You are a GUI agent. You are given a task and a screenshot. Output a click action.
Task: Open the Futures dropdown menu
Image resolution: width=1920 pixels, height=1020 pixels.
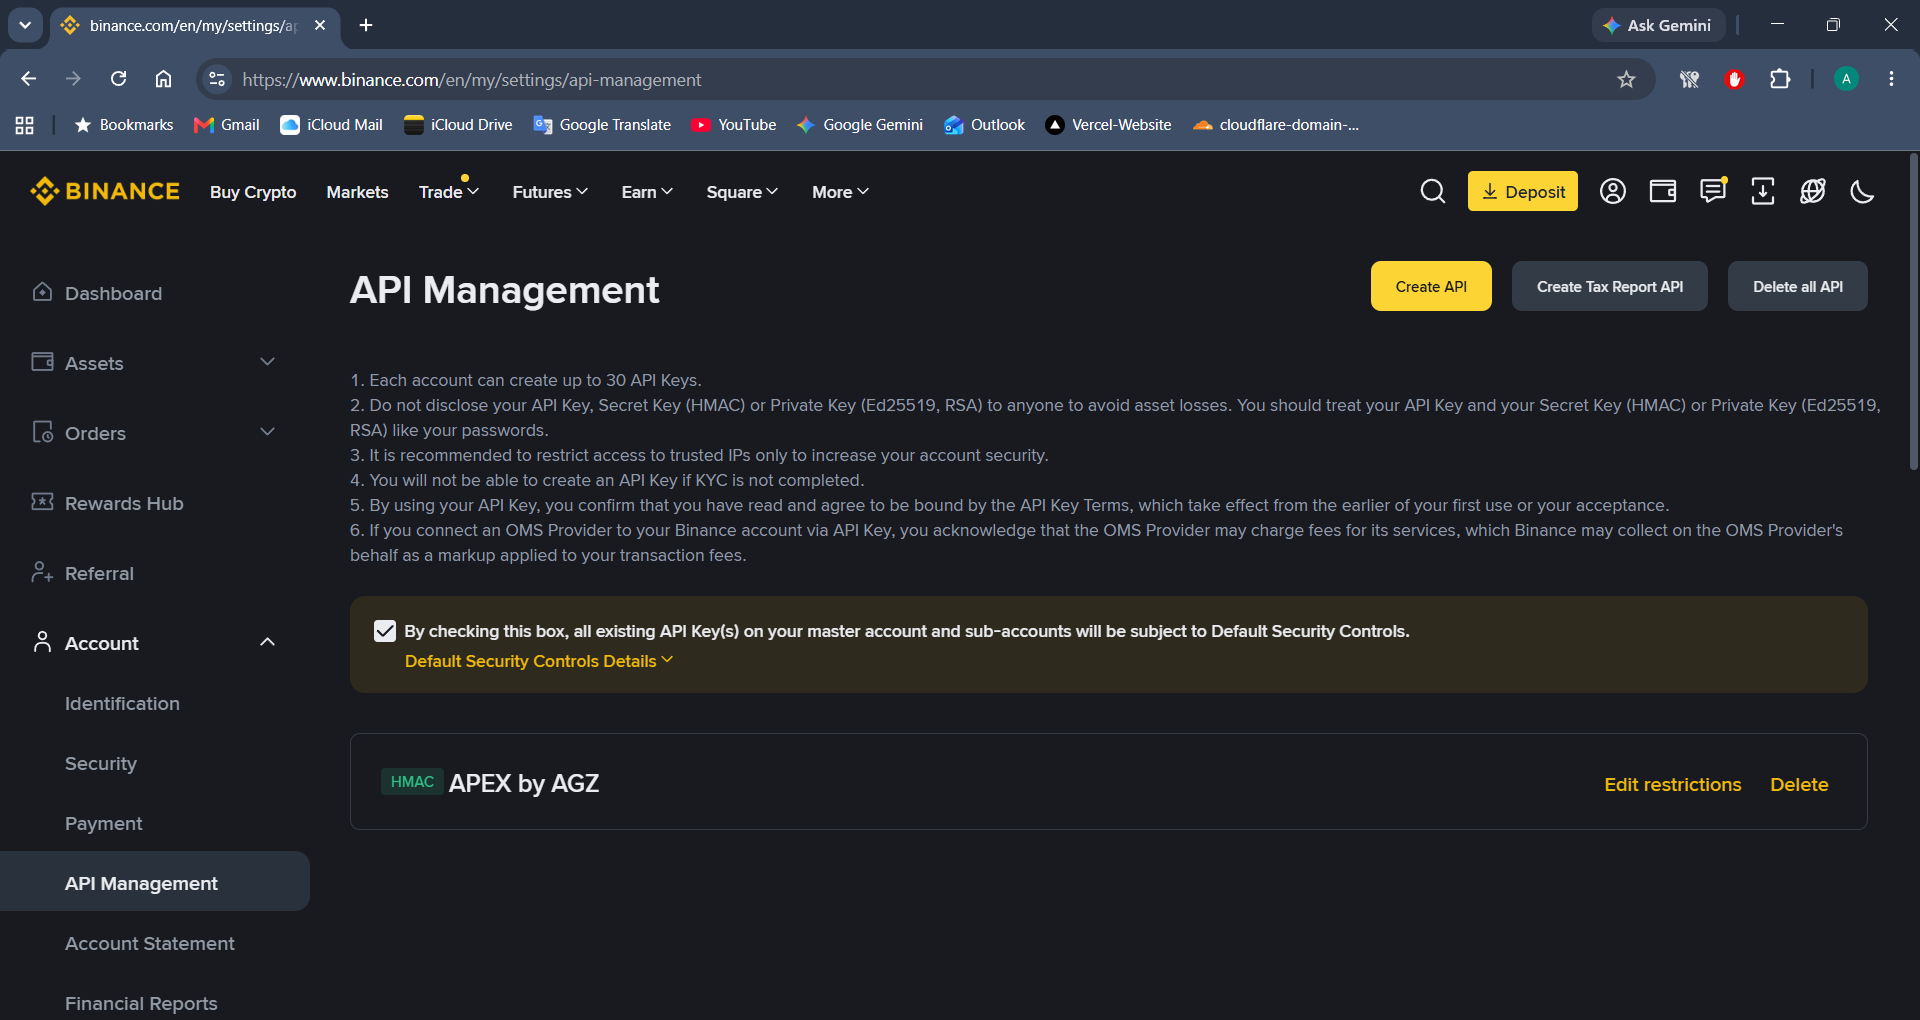pos(550,192)
